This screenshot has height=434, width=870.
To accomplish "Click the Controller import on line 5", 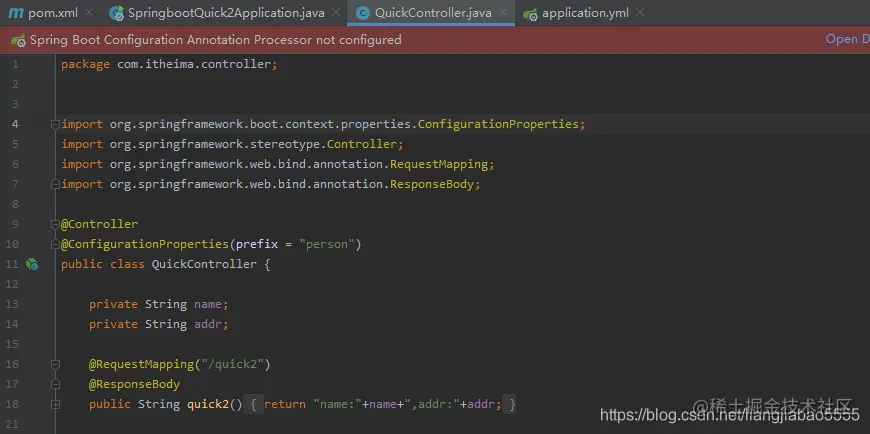I will 362,144.
